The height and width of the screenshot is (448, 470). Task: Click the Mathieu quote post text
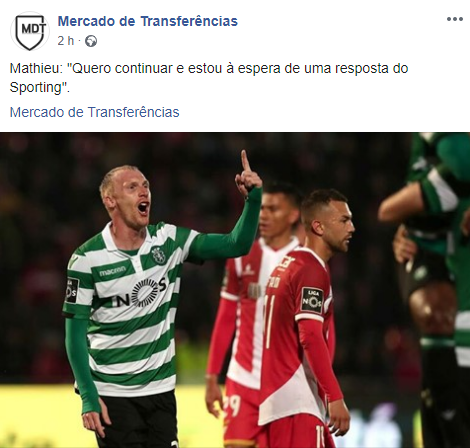click(209, 78)
